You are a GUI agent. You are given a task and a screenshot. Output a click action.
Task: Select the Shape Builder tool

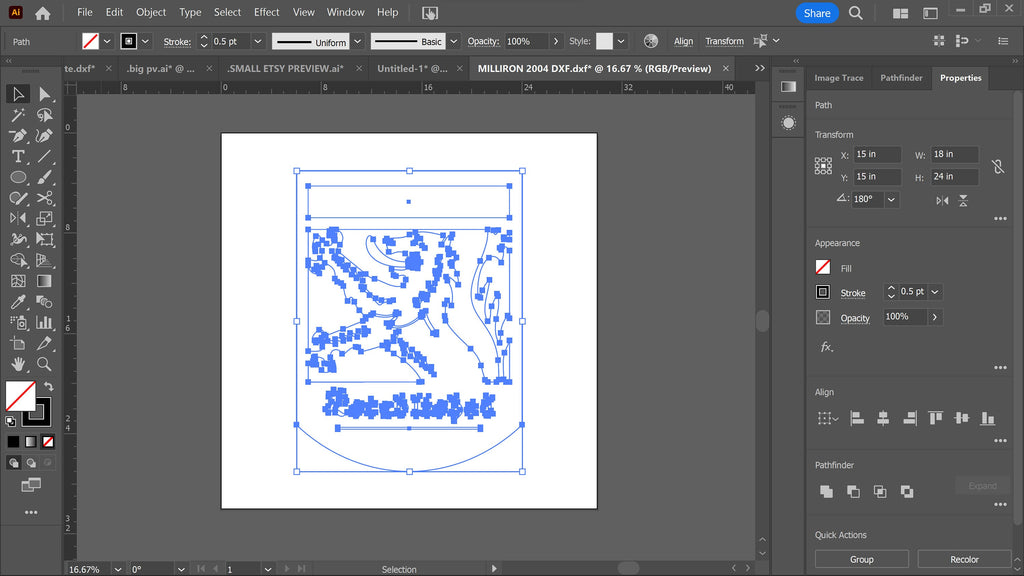[x=18, y=260]
